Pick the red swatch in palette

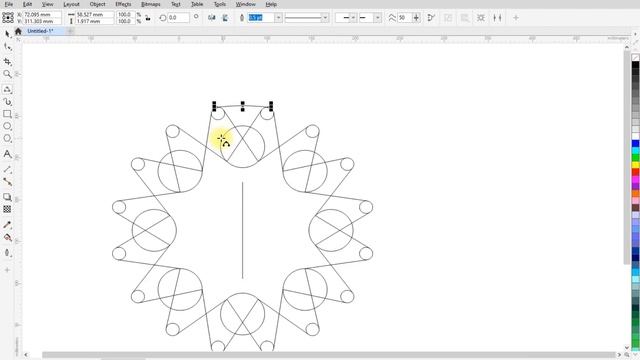[636, 172]
